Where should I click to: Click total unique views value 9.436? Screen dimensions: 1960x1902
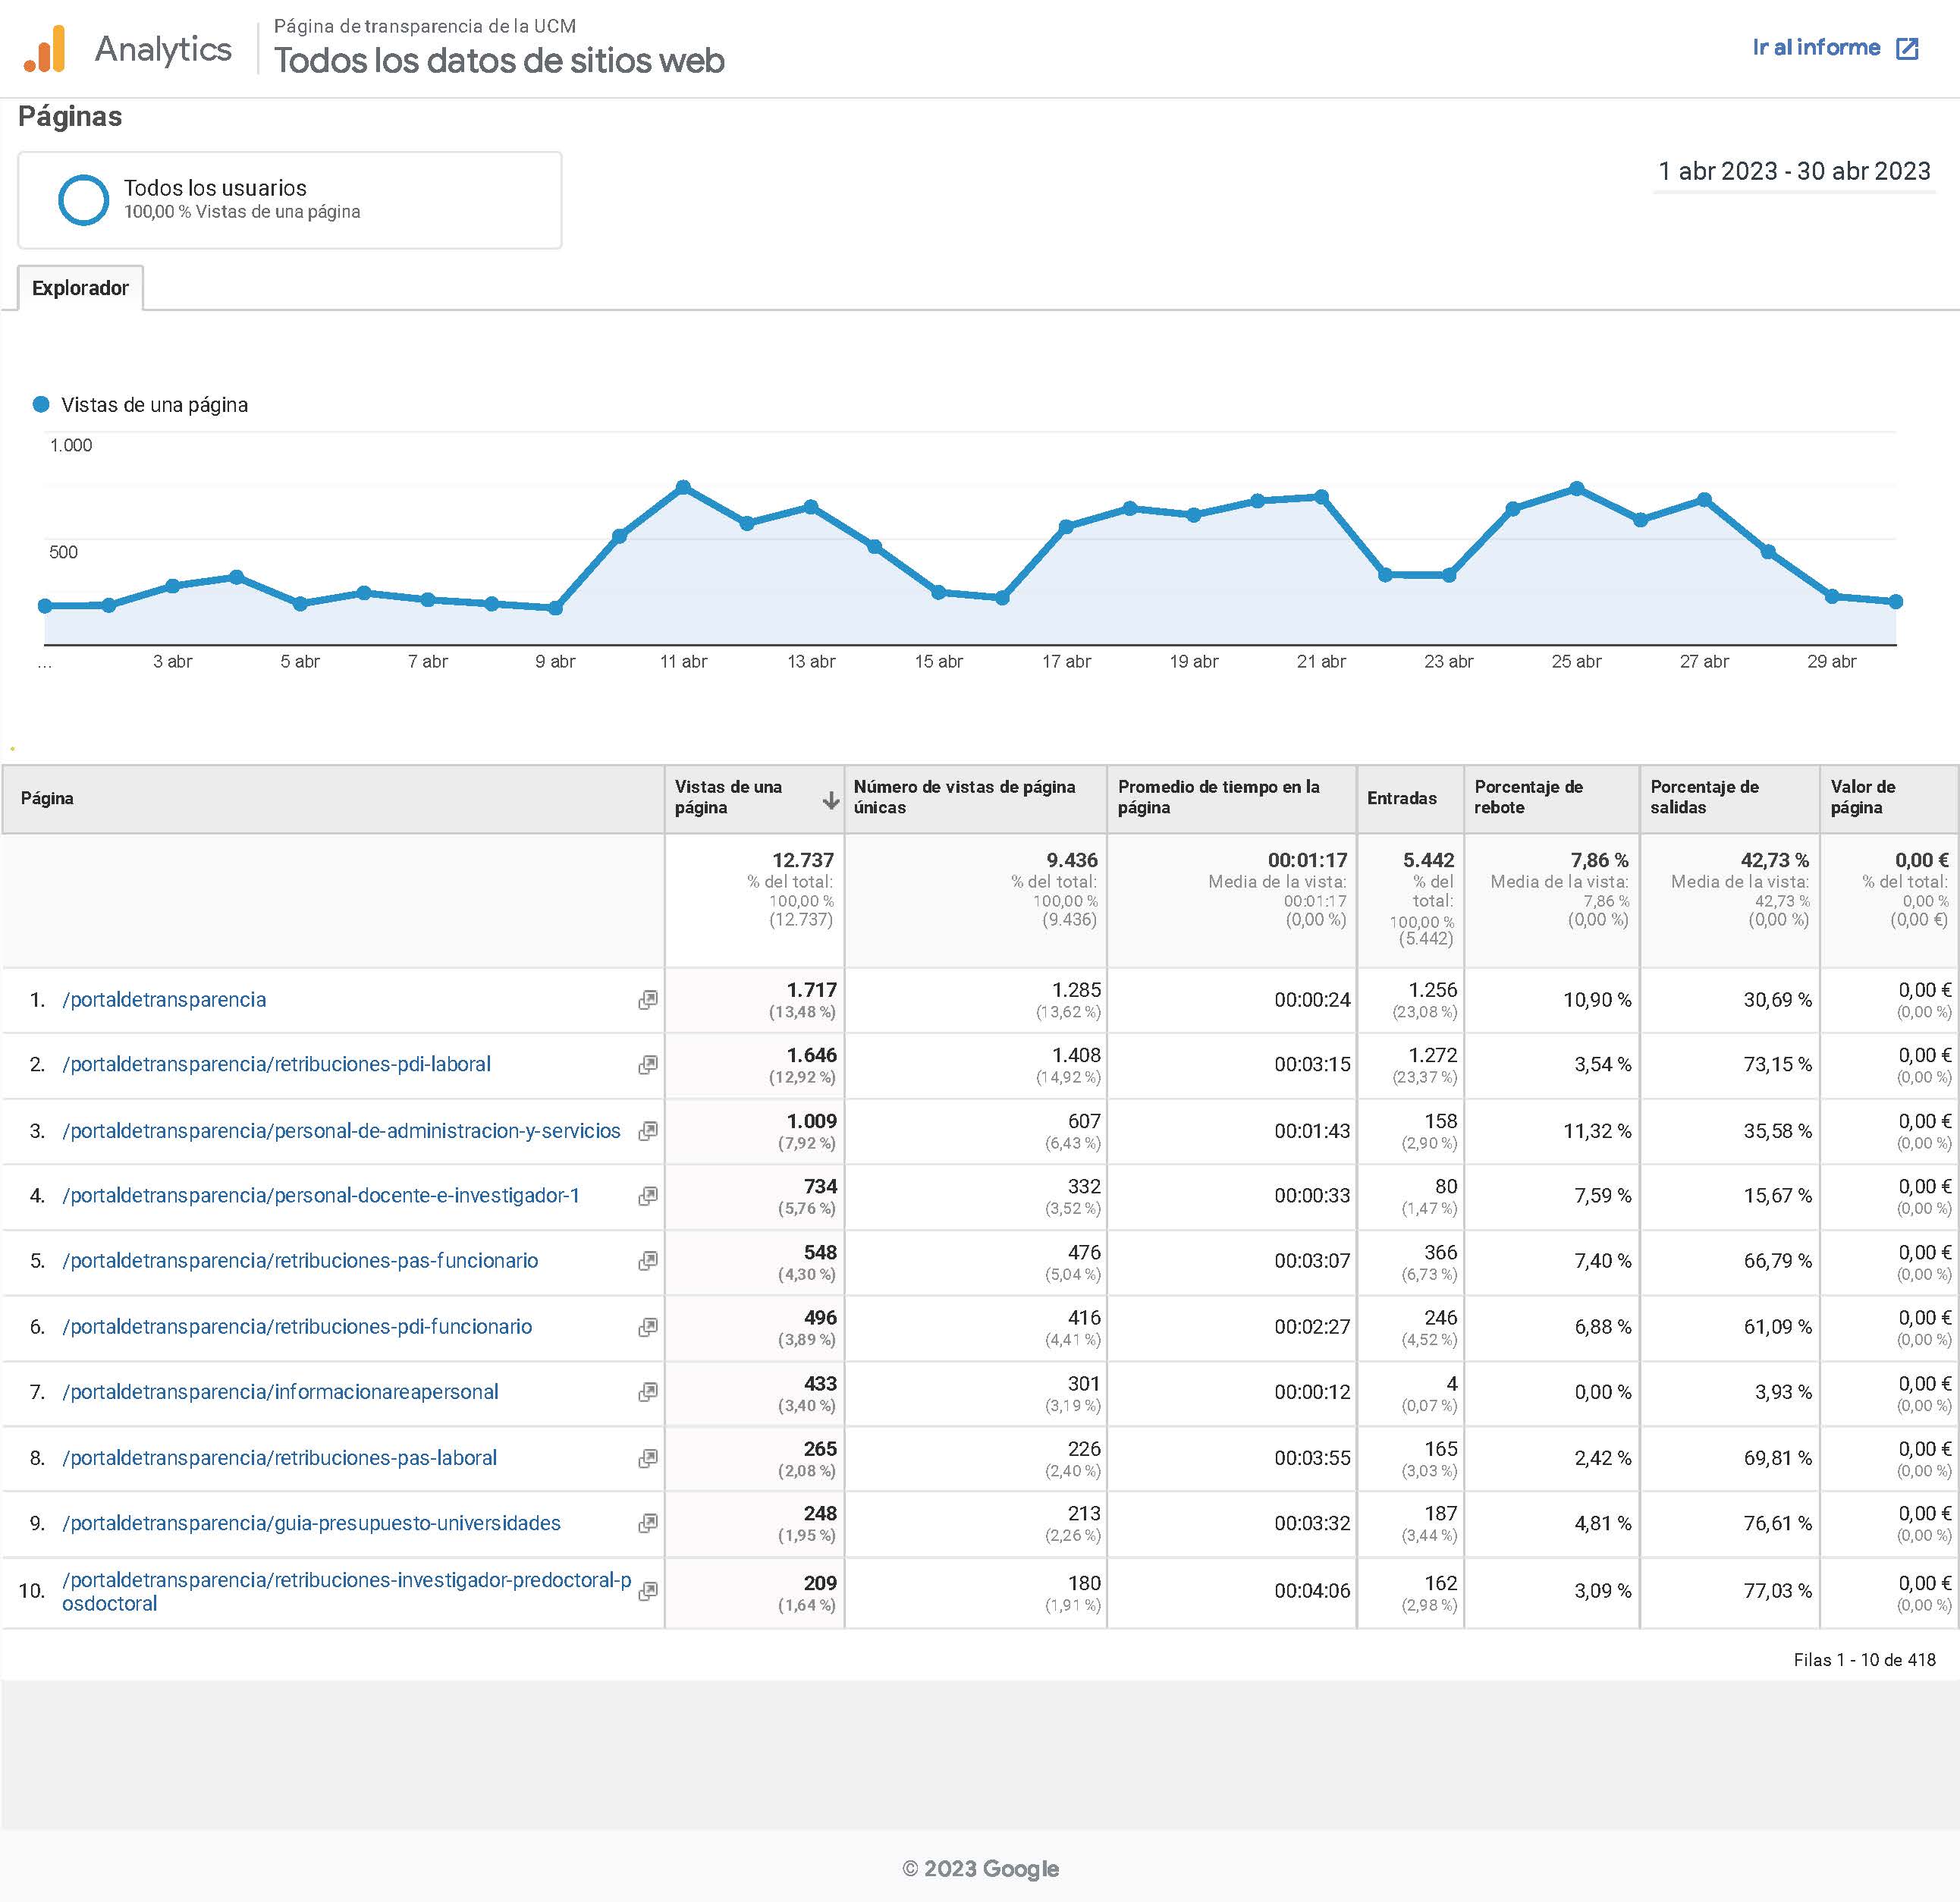[x=1072, y=860]
